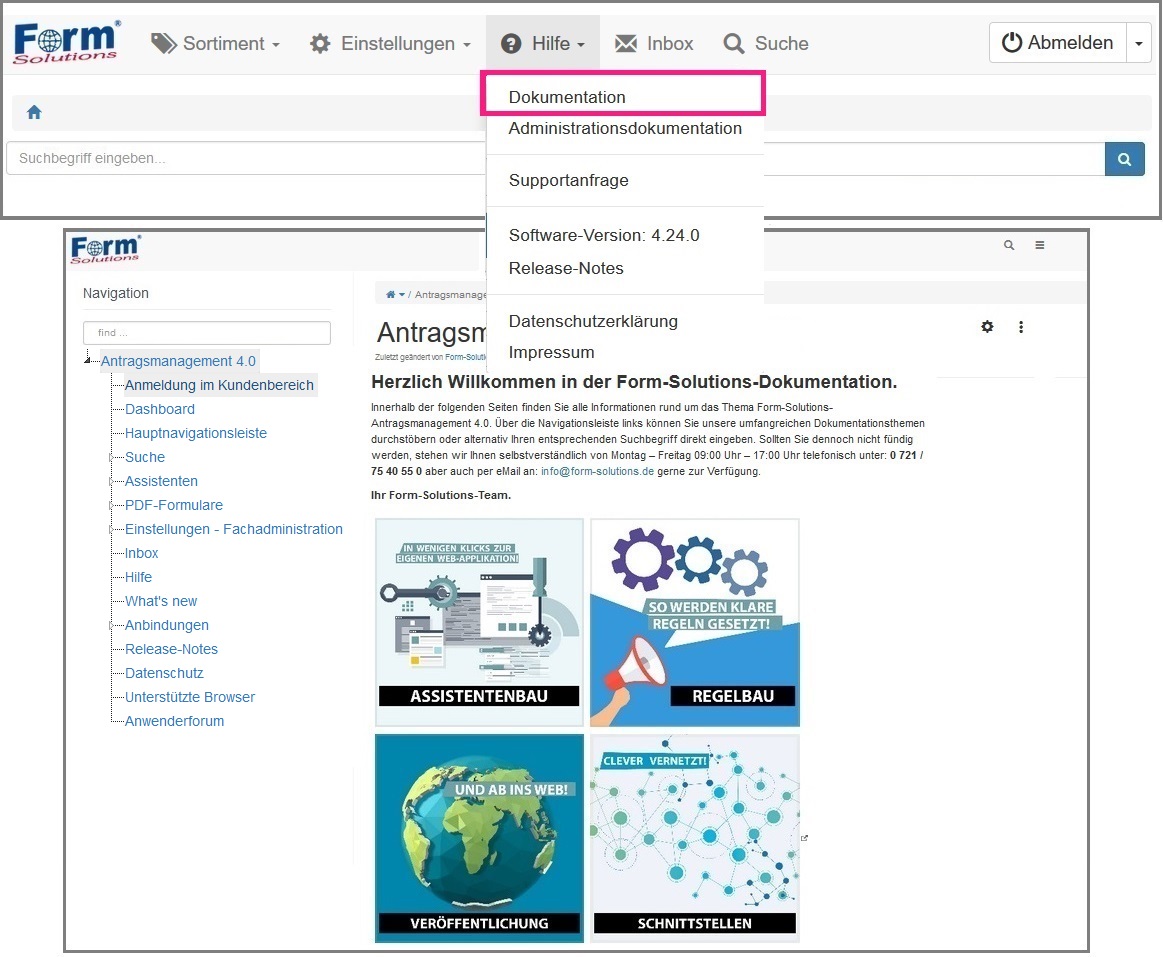Viewport: 1163px width, 957px height.
Task: Expand the Sortiment dropdown
Action: pos(215,43)
